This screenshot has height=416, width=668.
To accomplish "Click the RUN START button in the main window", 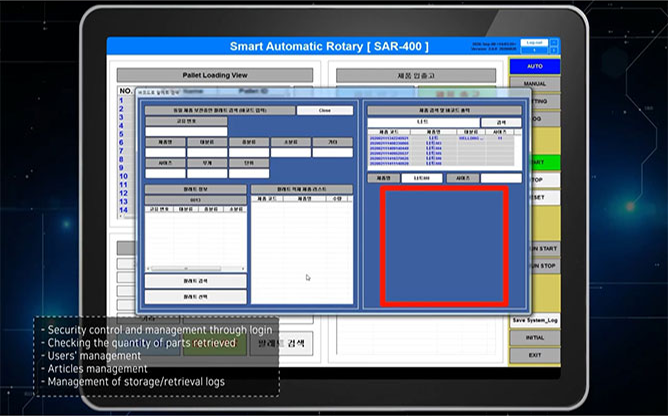I will (545, 248).
